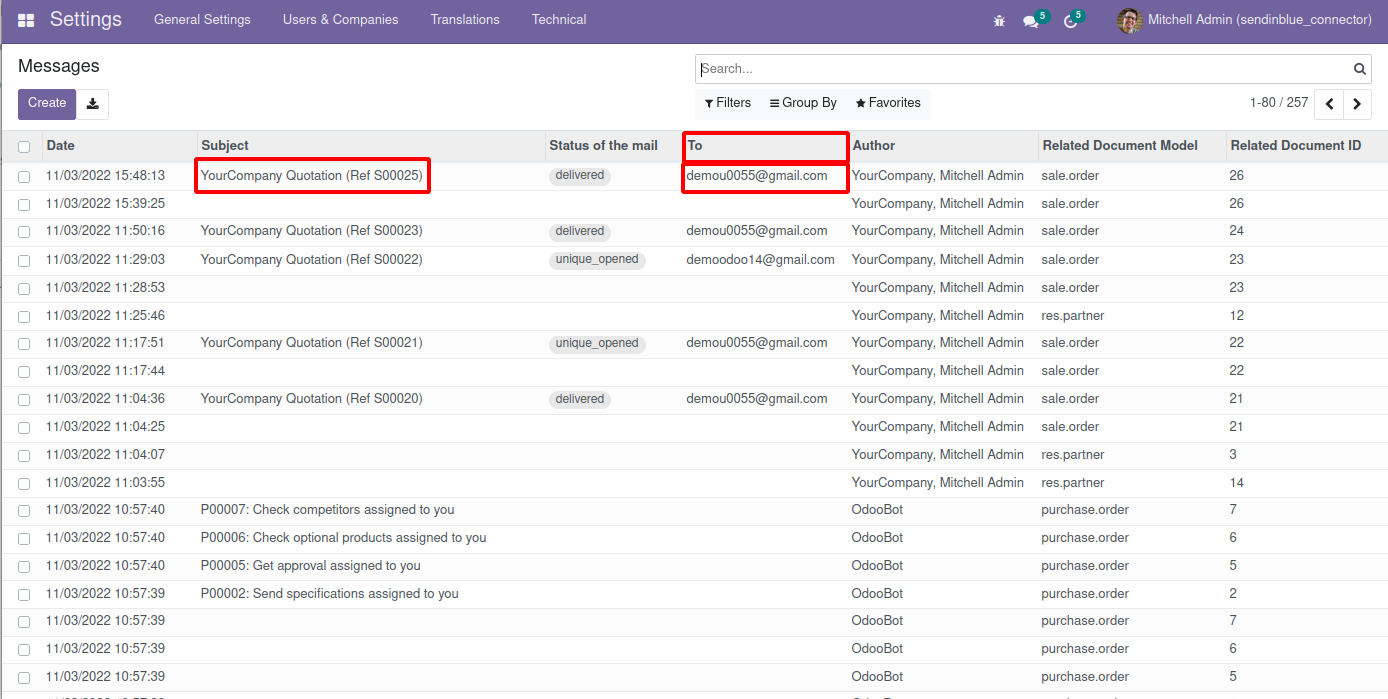Click the download export icon
Screen dimensions: 1388x699
93,104
